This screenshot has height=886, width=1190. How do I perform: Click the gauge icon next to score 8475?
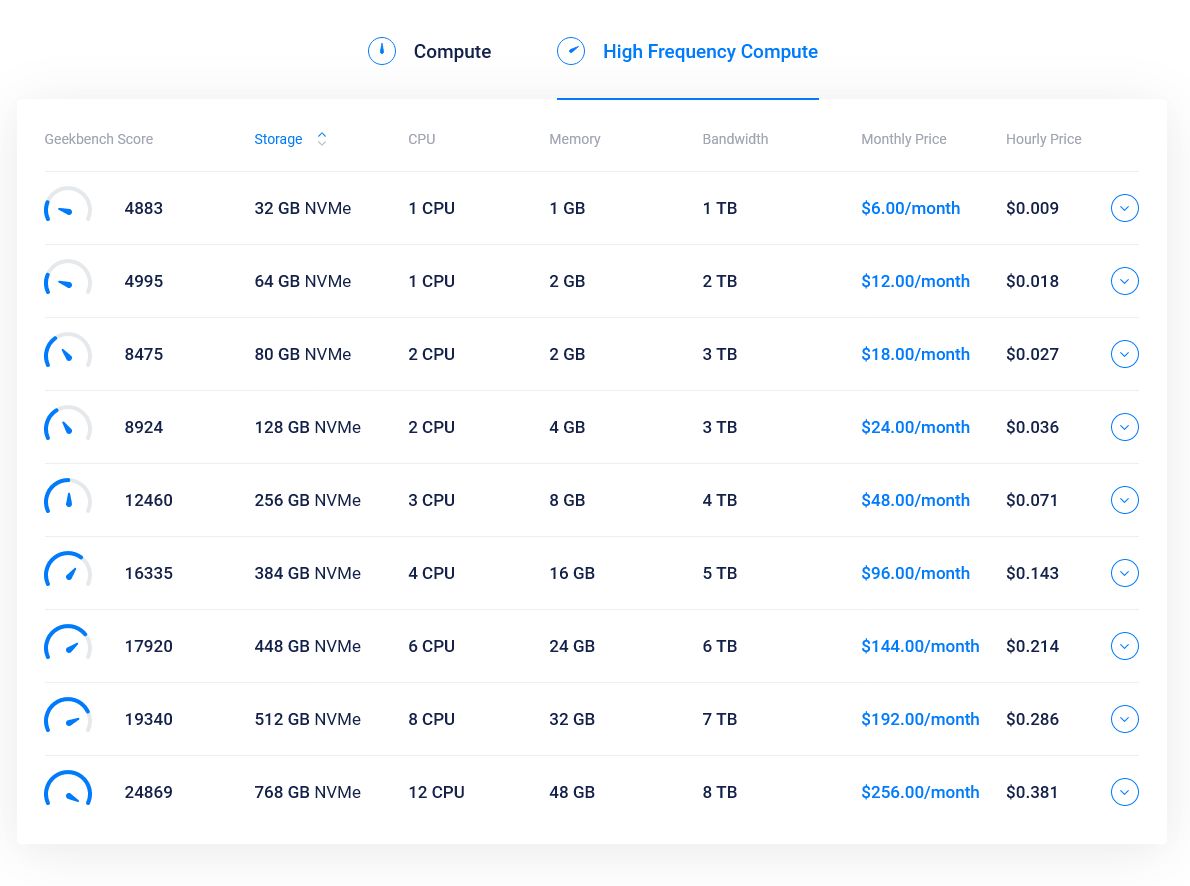(x=68, y=354)
